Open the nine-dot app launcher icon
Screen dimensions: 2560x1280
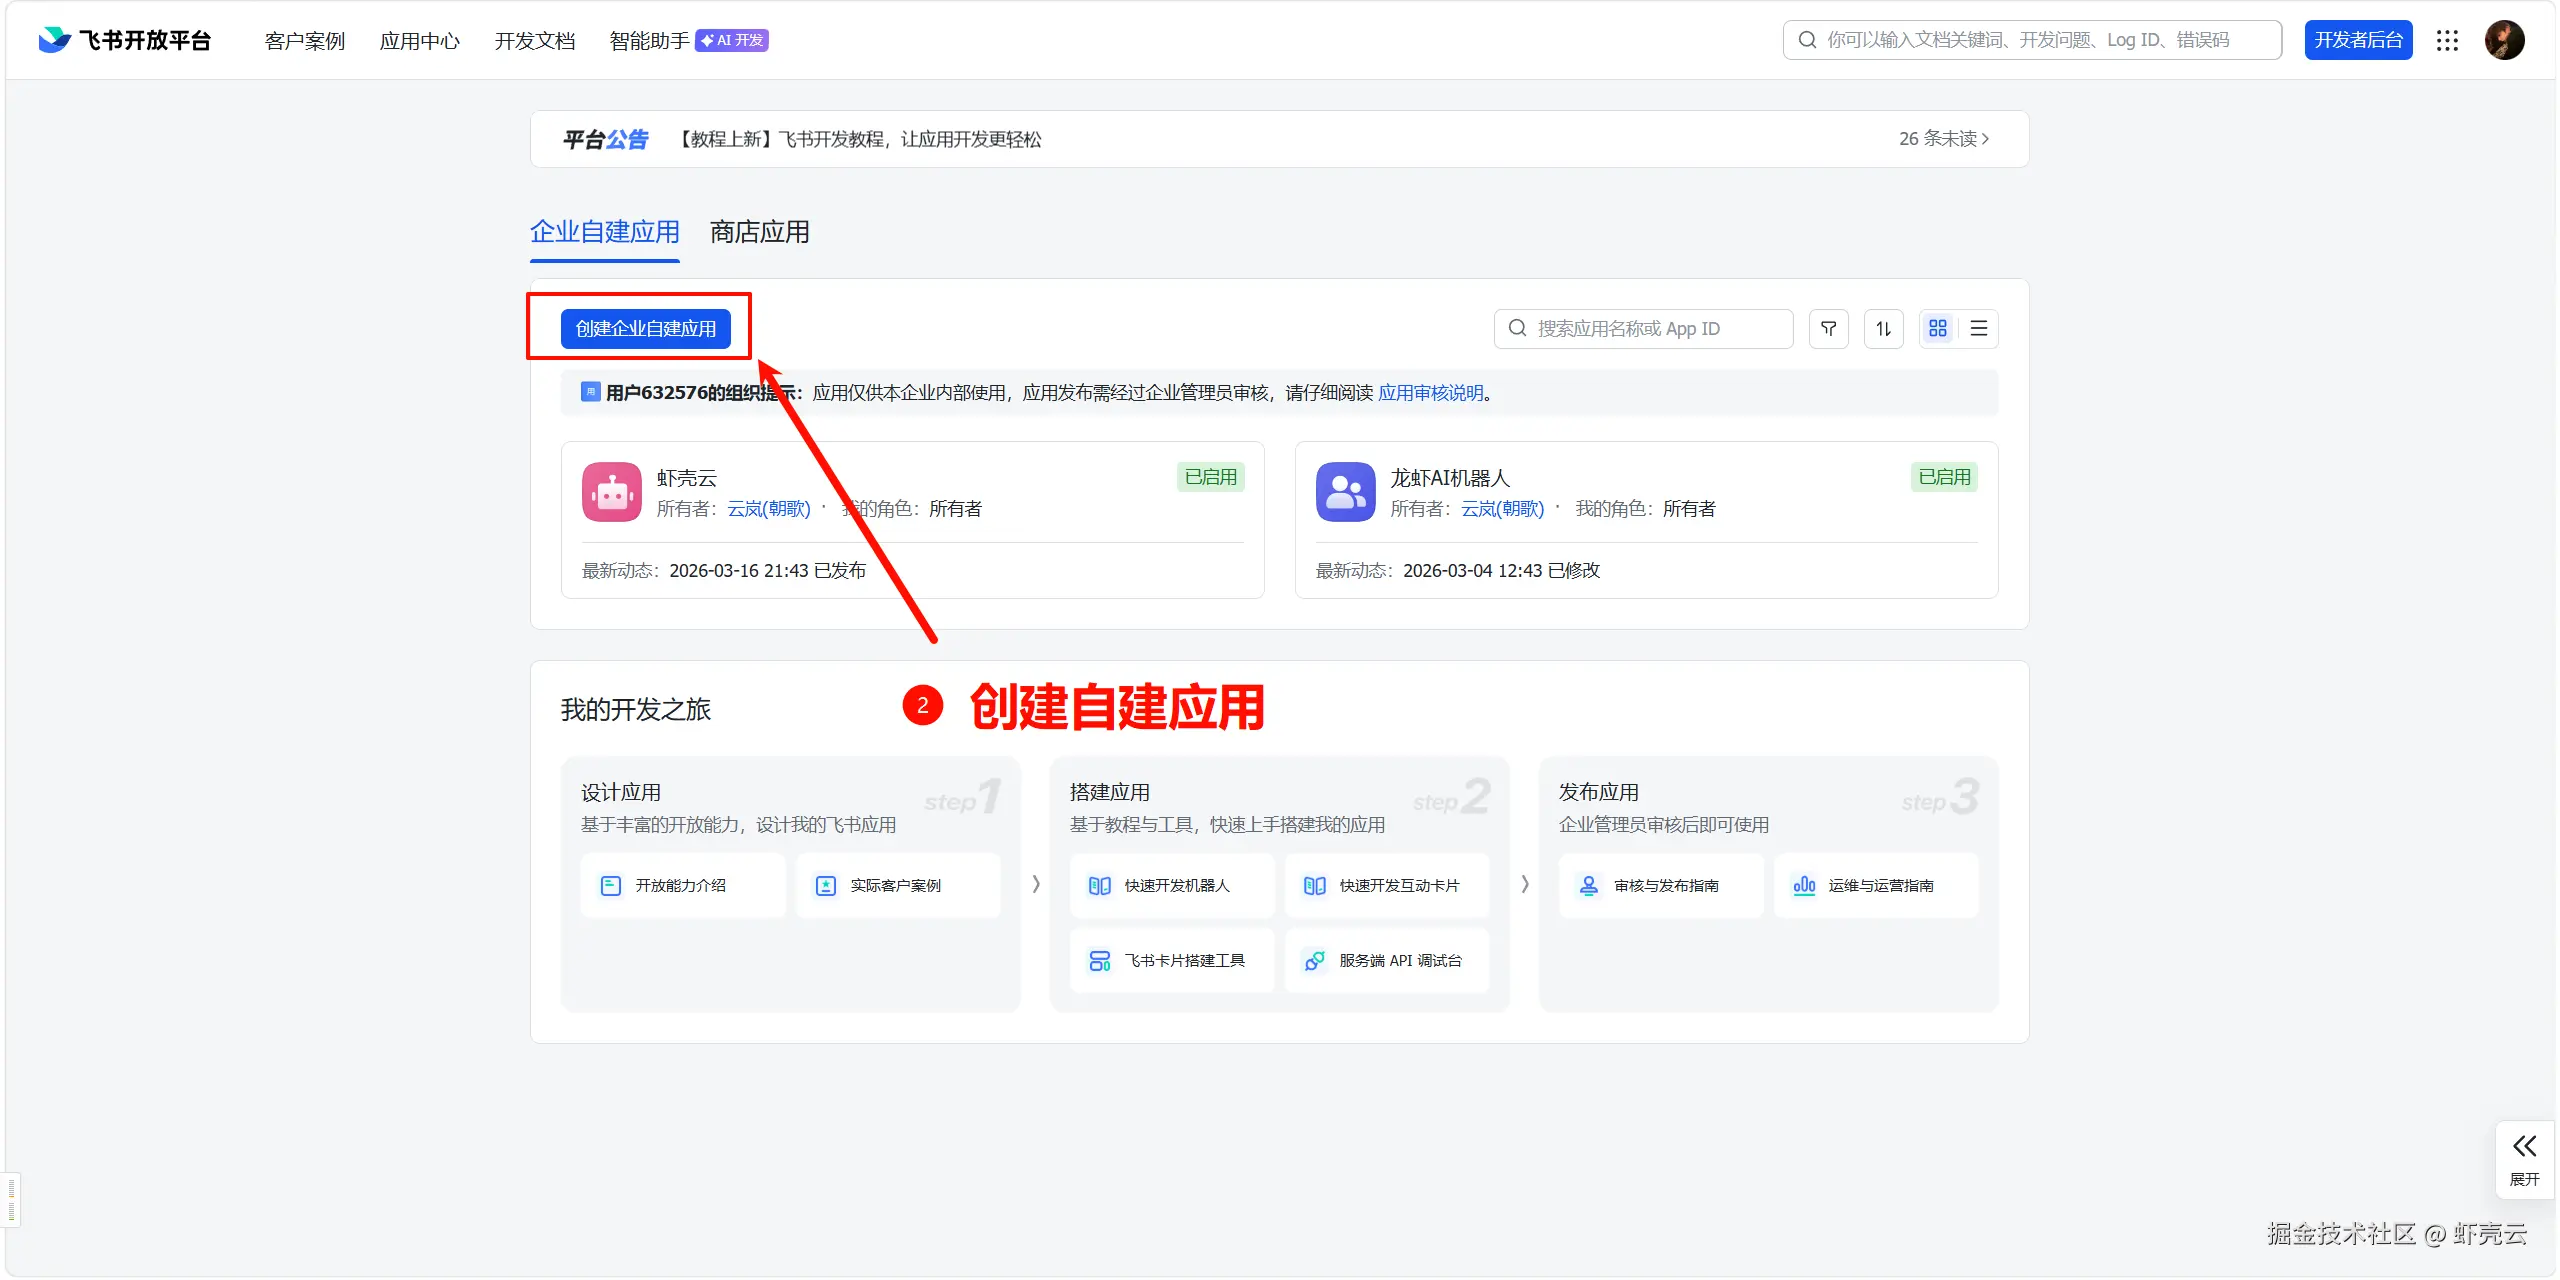(x=2447, y=39)
